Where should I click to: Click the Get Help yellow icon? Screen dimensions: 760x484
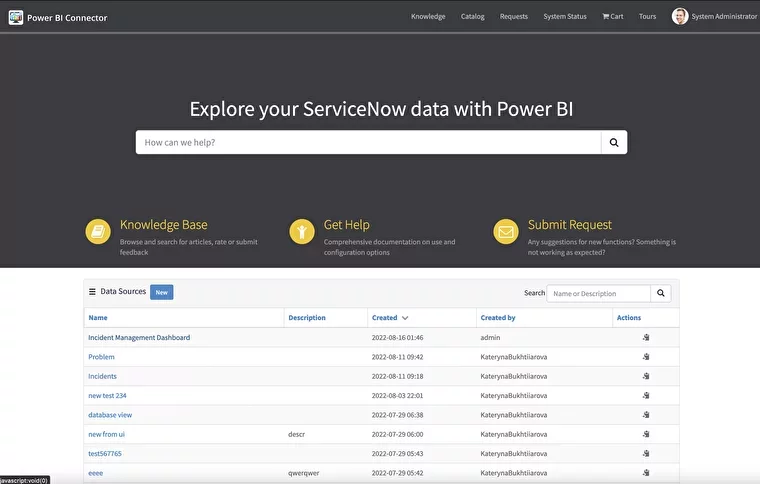(302, 232)
